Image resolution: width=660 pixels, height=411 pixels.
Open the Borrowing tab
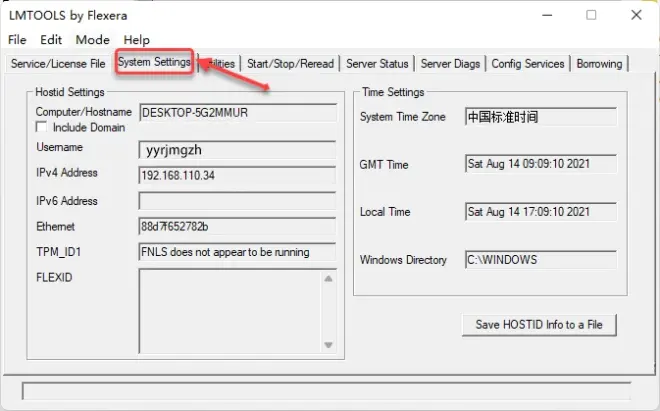coord(599,64)
